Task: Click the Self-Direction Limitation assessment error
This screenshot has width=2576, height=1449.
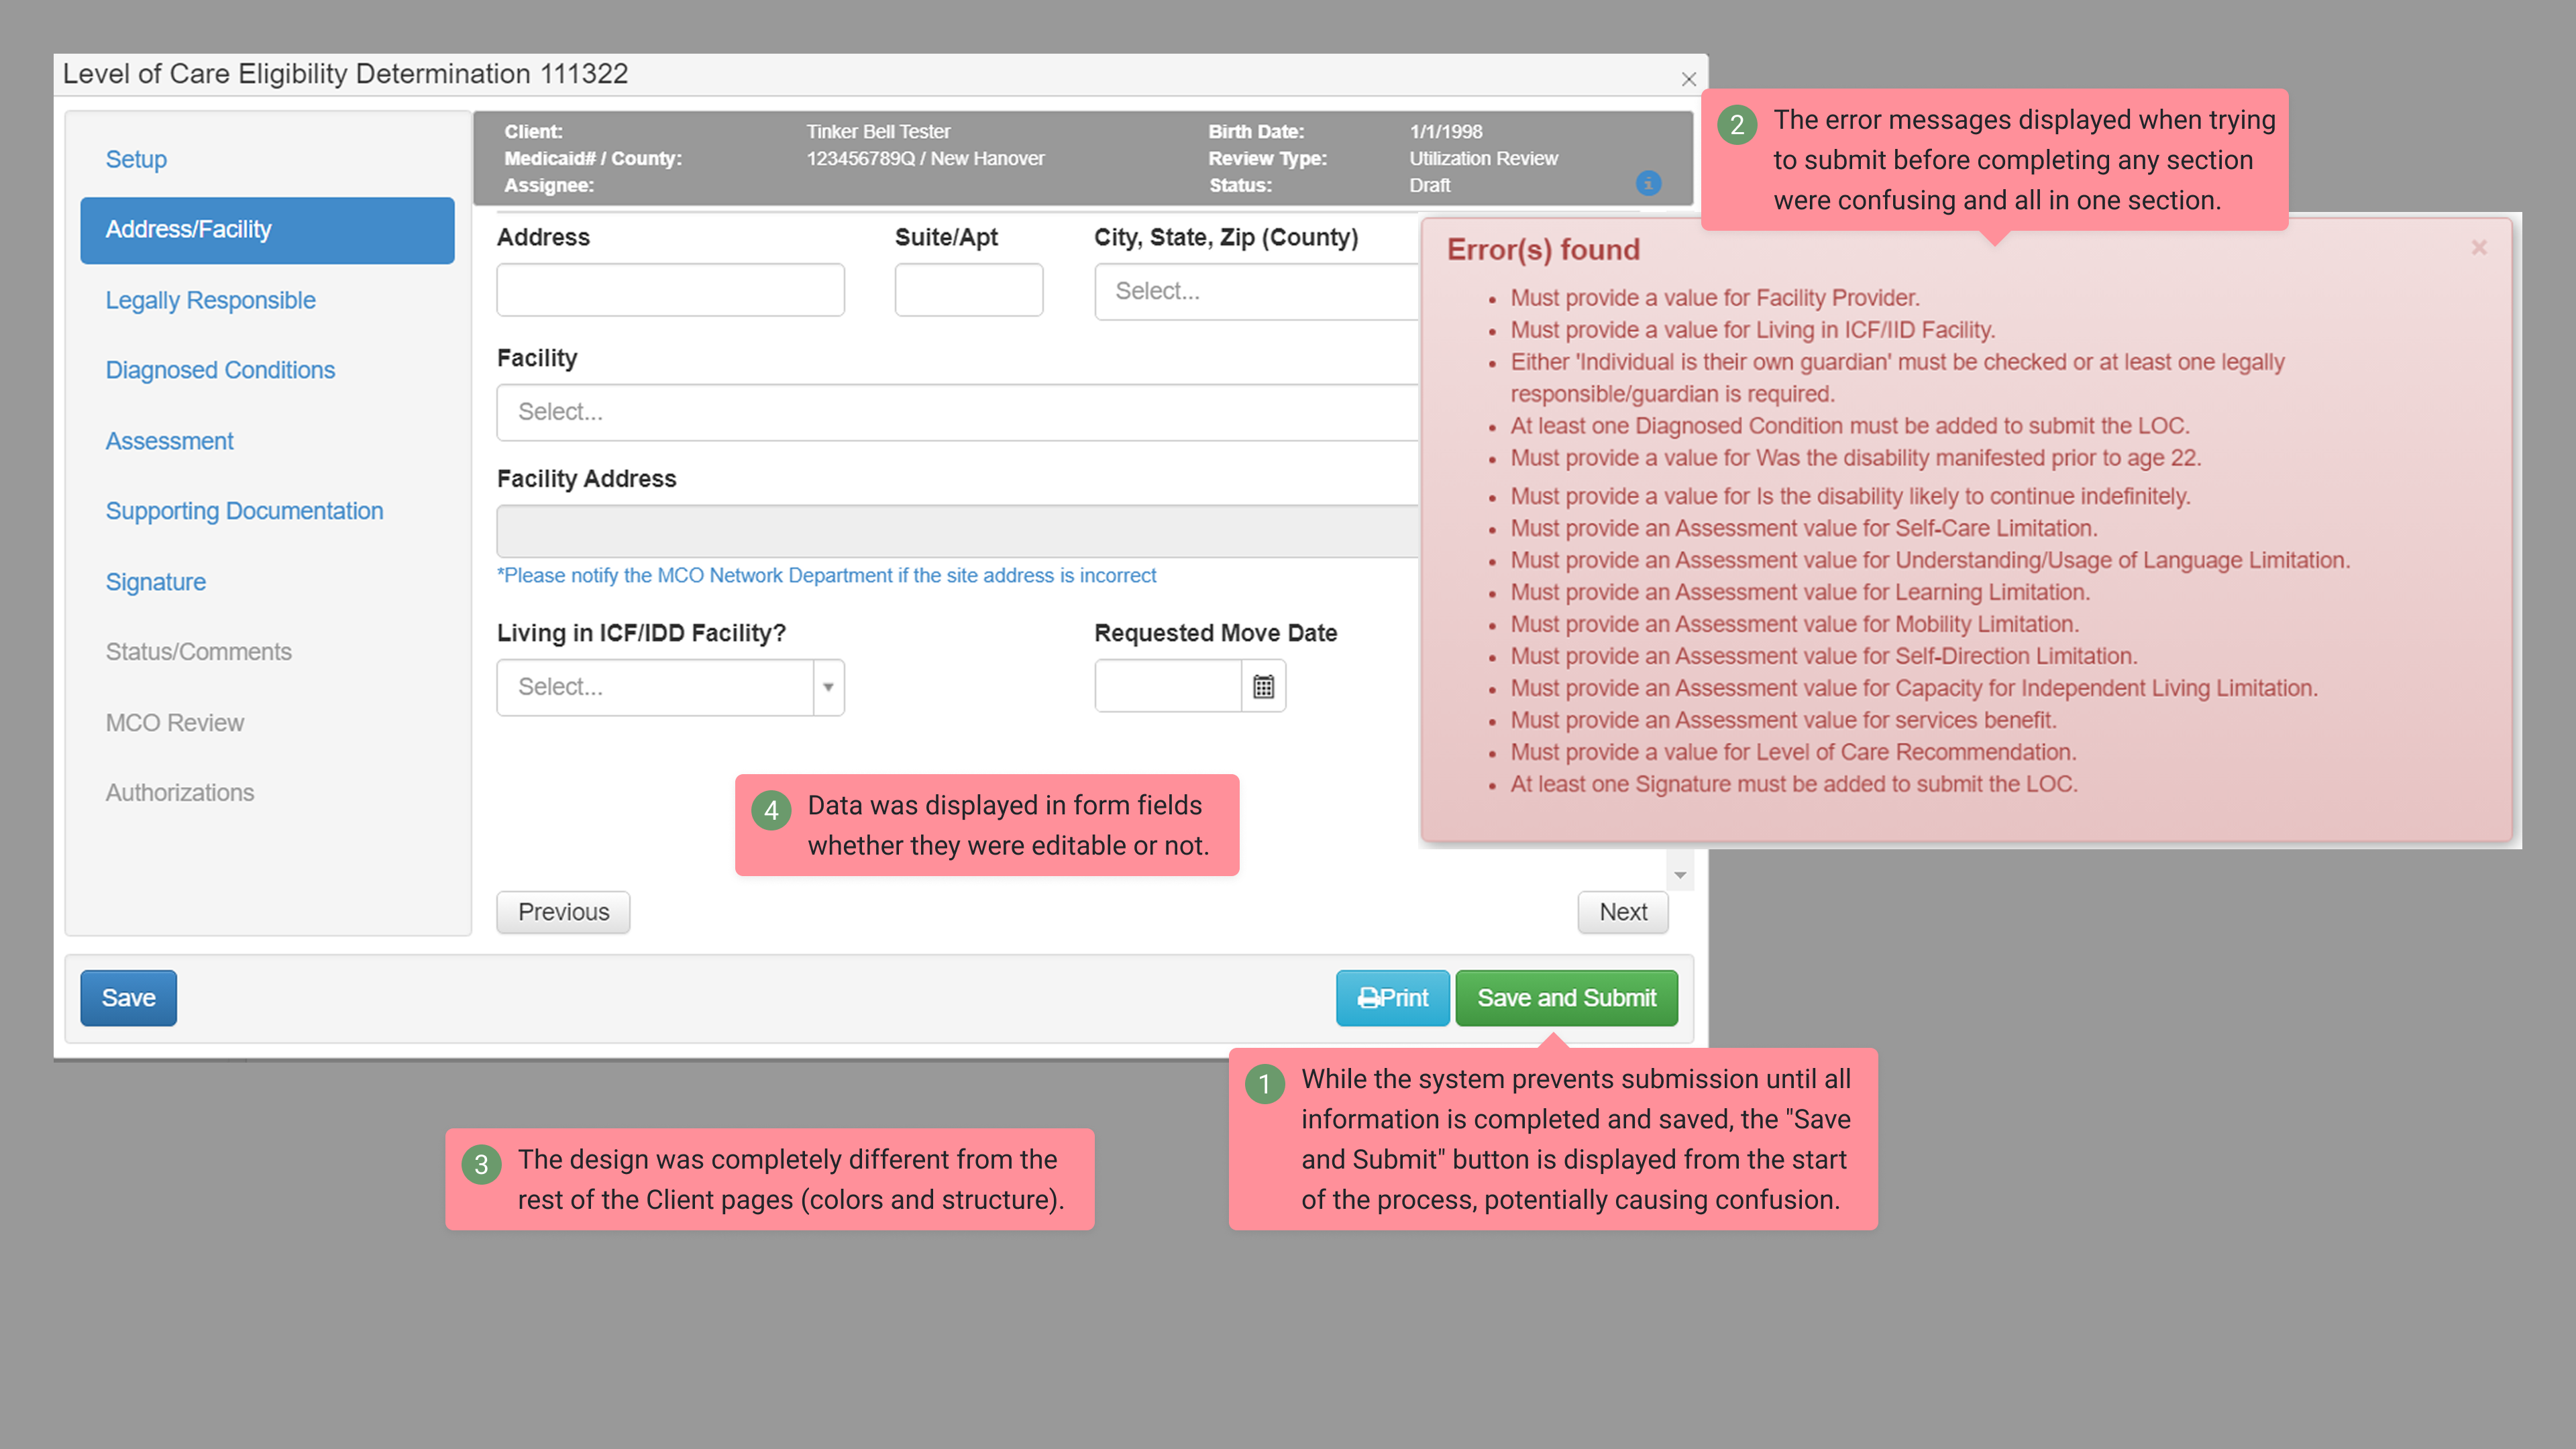Action: click(1823, 656)
